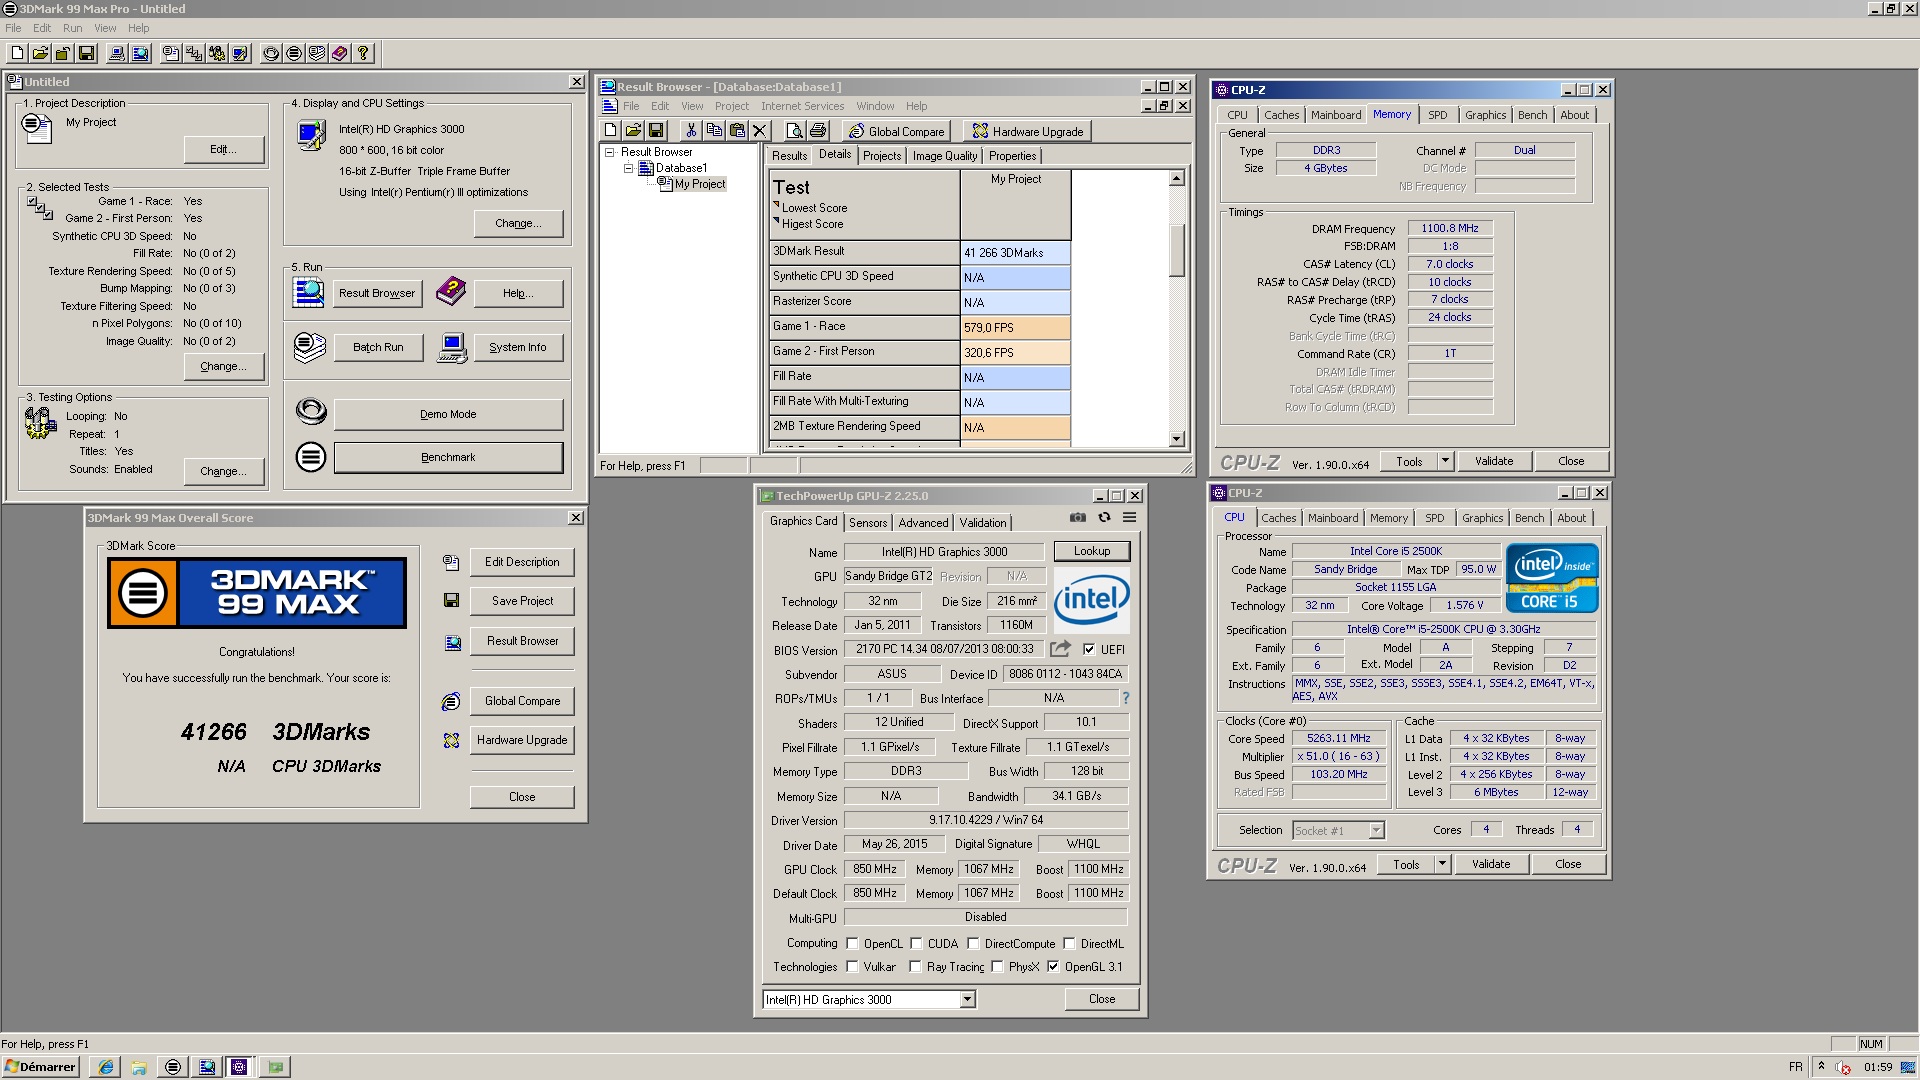
Task: Toggle the OpenCL checkbox
Action: (x=852, y=943)
